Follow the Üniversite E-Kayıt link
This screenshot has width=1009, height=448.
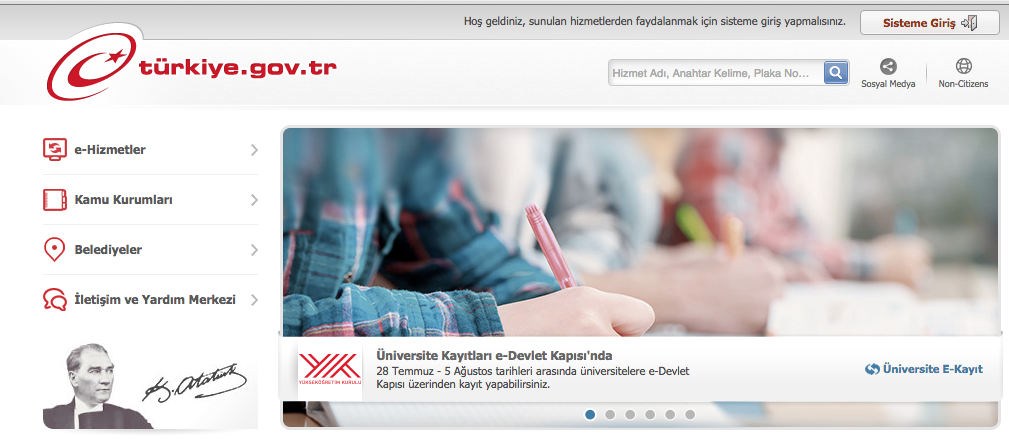(924, 369)
